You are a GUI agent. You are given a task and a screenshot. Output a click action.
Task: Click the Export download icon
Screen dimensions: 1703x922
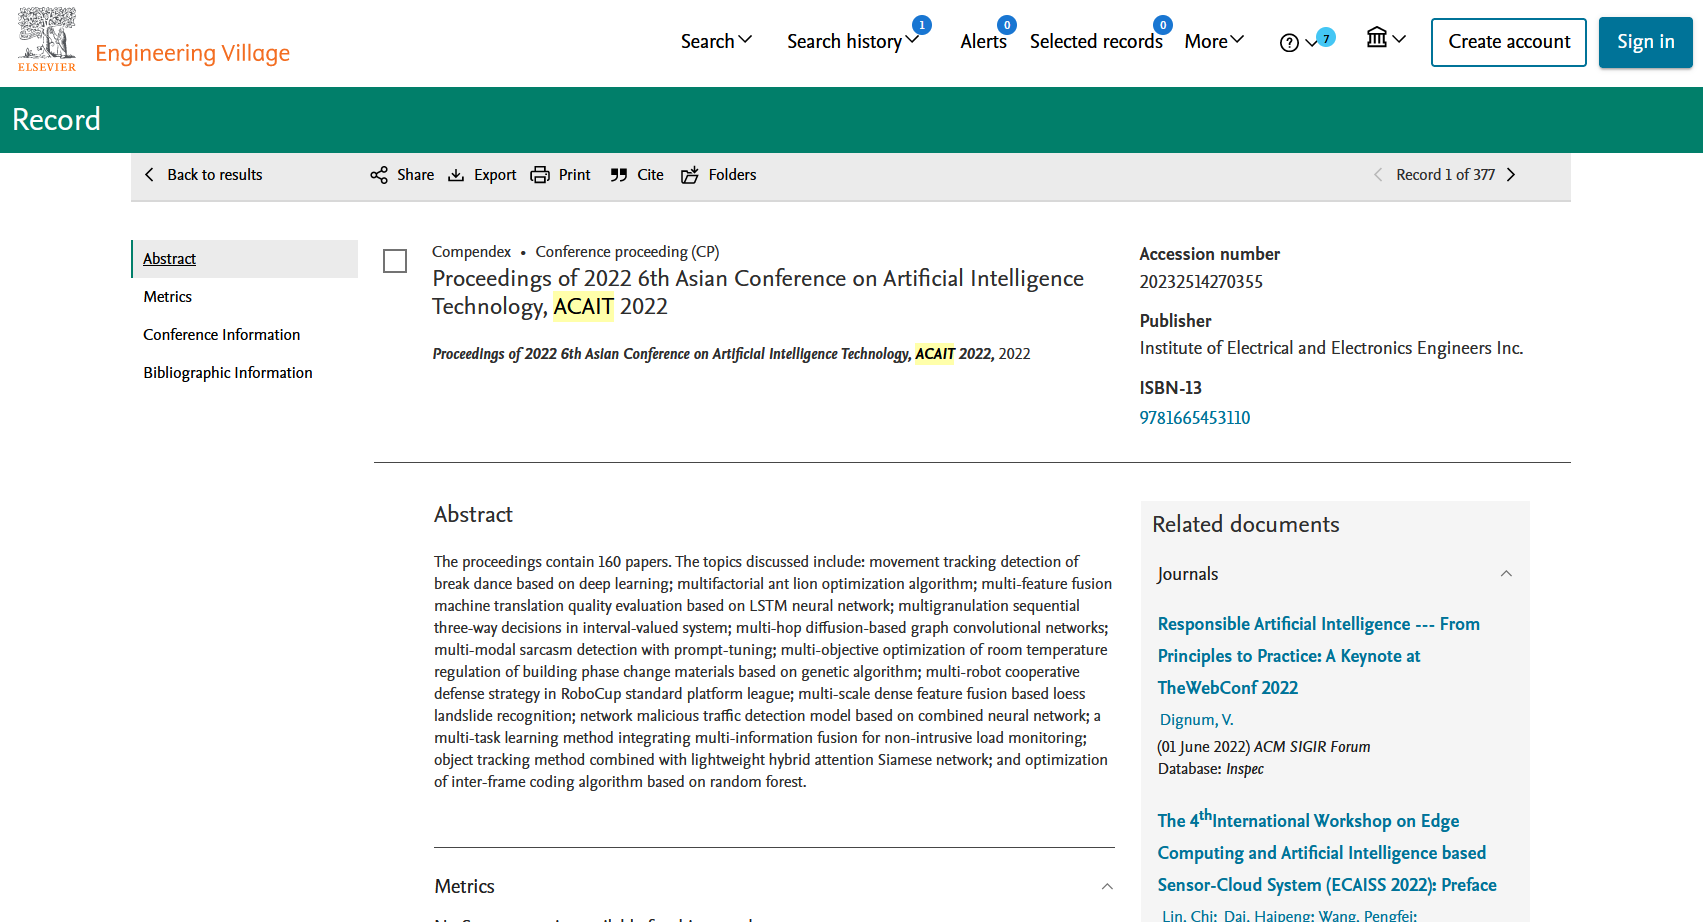click(x=456, y=175)
